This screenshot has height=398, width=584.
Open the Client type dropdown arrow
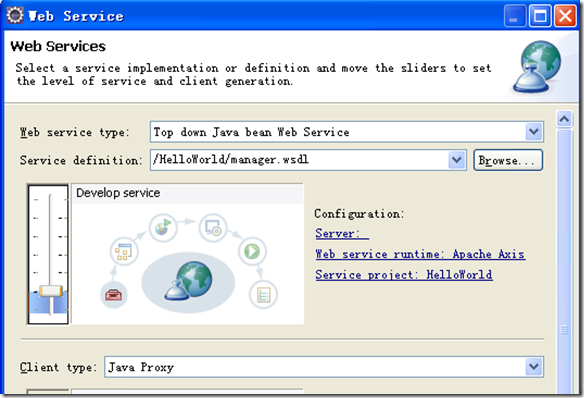534,367
